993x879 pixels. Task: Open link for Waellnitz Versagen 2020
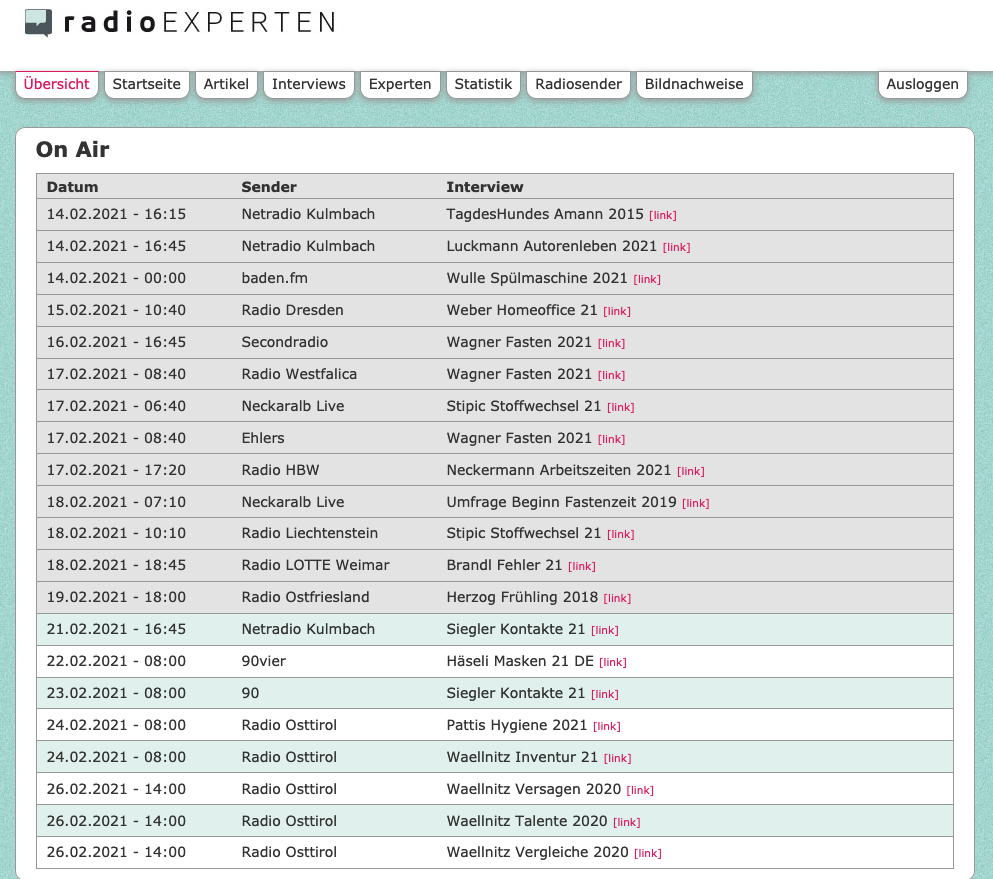640,790
